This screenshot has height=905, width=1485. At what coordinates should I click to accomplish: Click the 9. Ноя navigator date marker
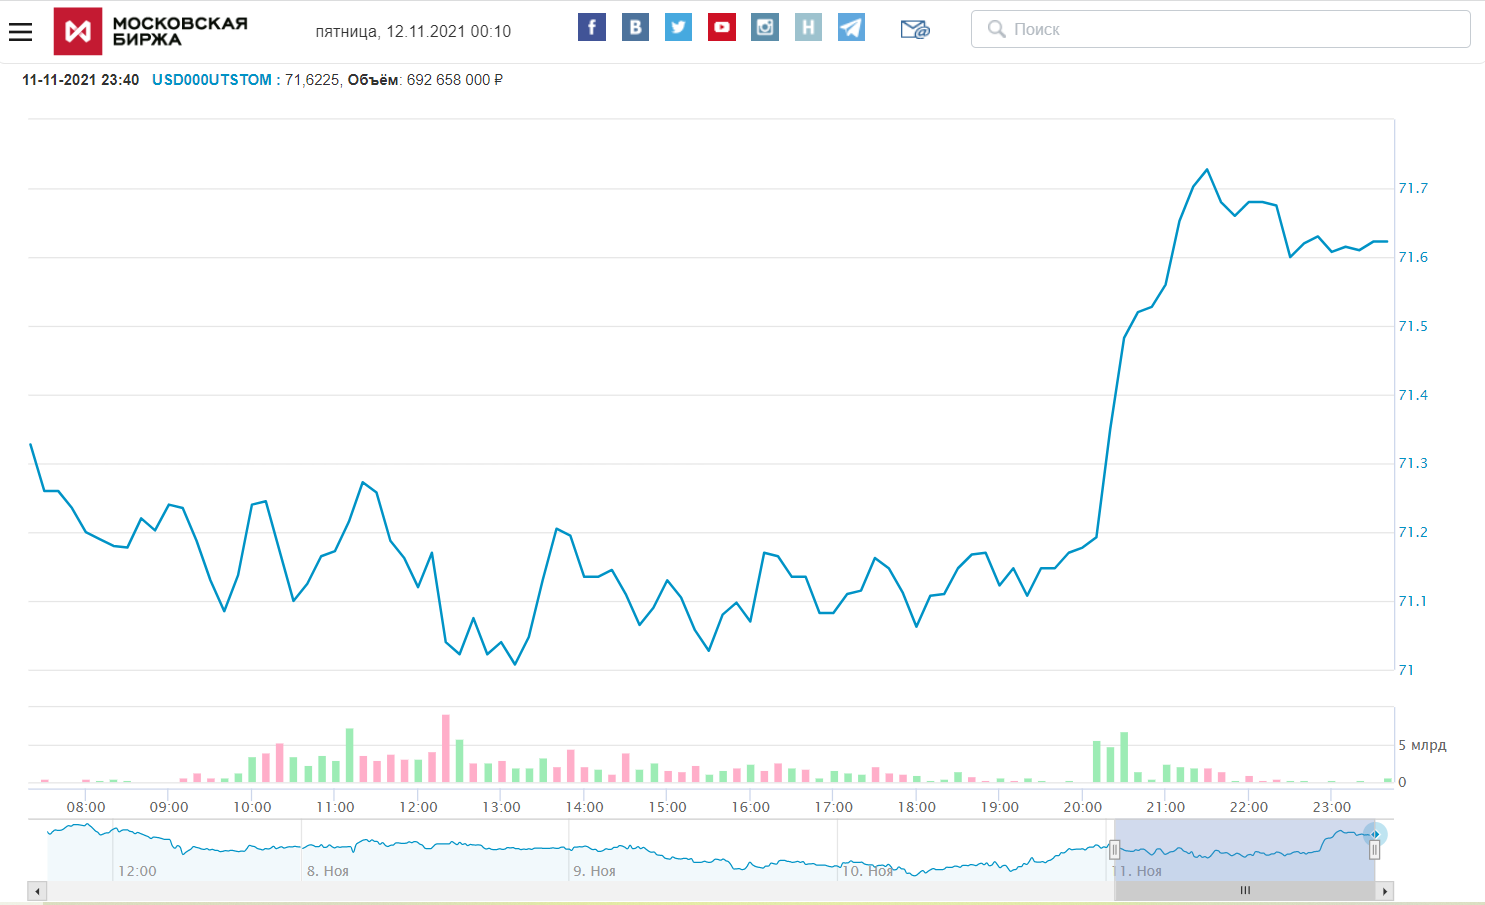click(594, 871)
